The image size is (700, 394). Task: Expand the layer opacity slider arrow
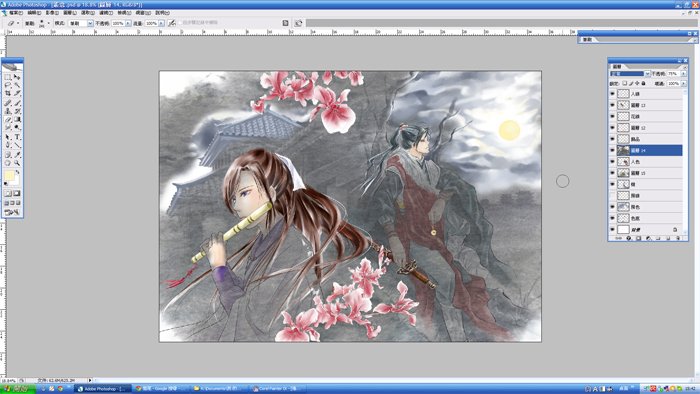pos(683,74)
